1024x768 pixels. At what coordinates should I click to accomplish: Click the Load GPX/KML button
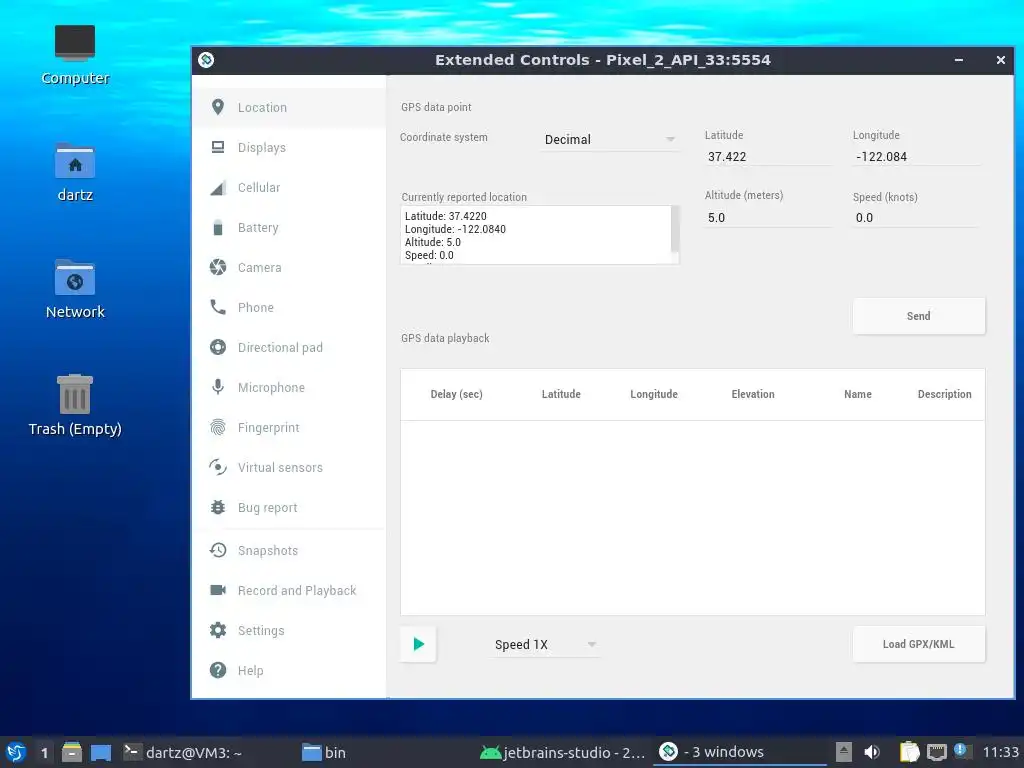point(918,644)
